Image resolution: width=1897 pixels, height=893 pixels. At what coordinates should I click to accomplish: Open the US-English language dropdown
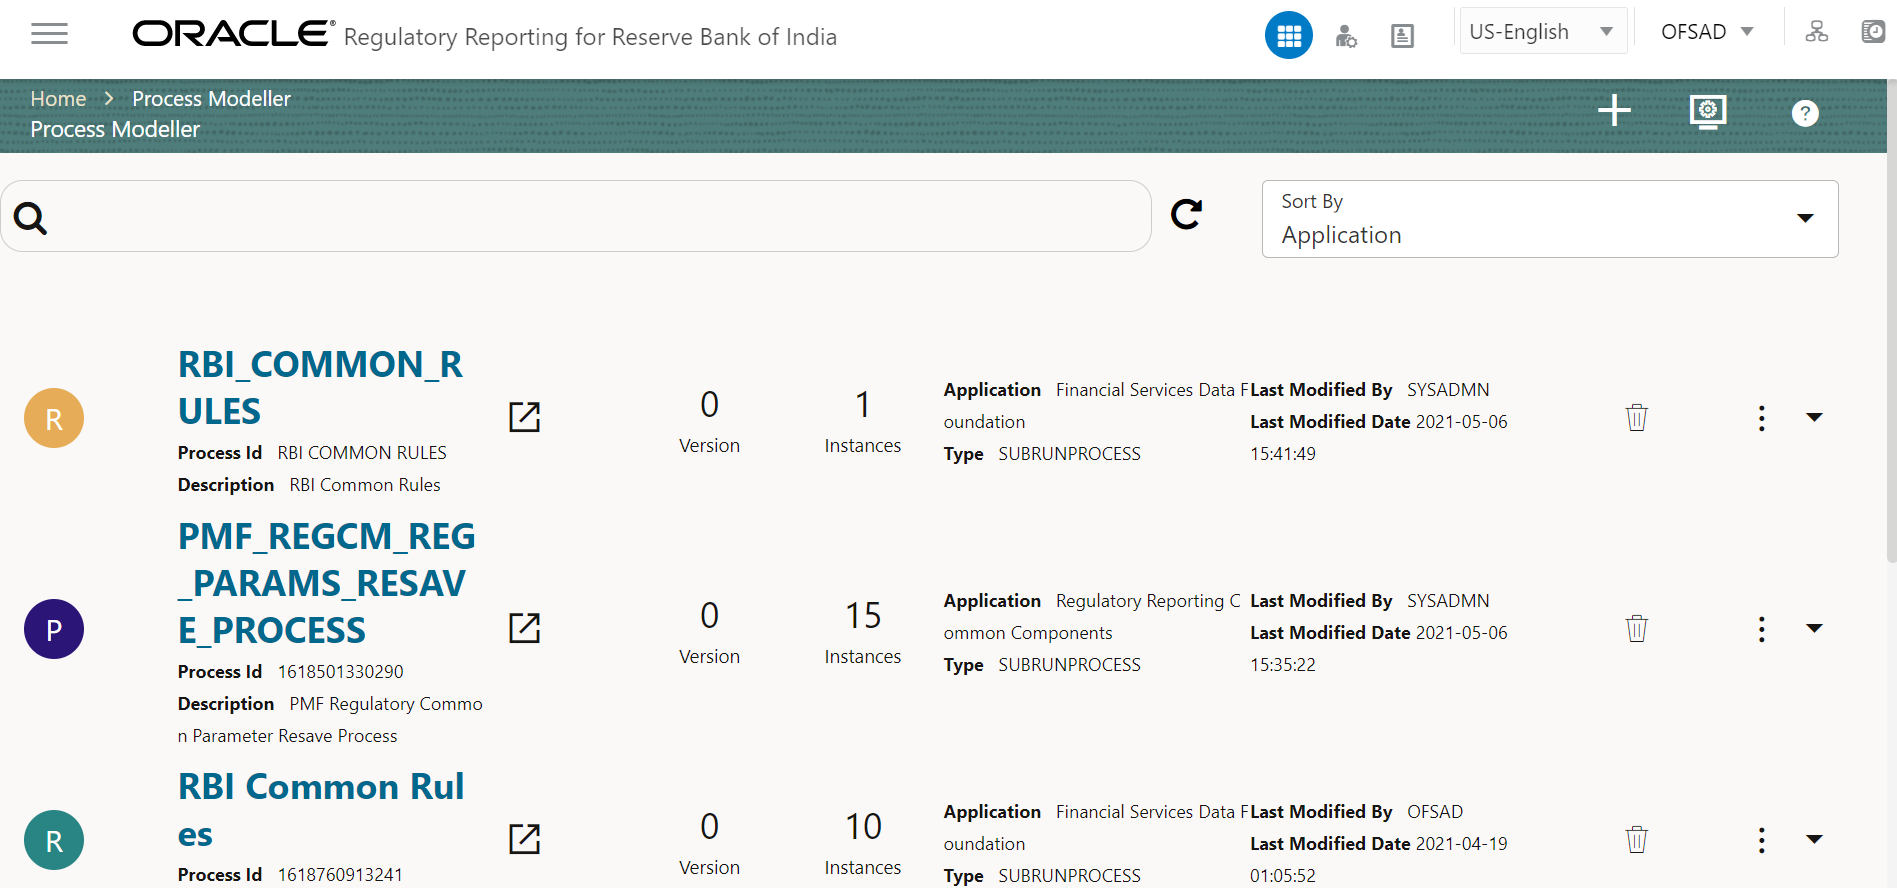click(1543, 31)
